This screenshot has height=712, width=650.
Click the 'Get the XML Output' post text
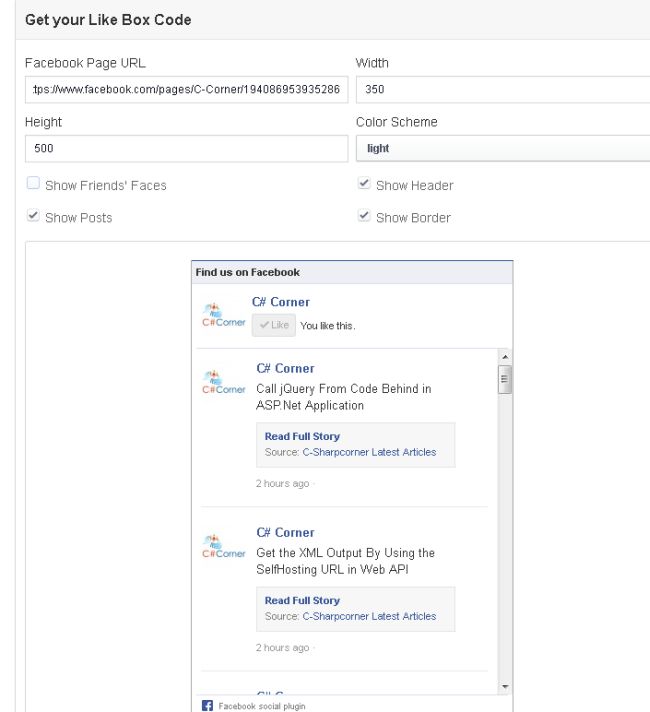point(345,561)
